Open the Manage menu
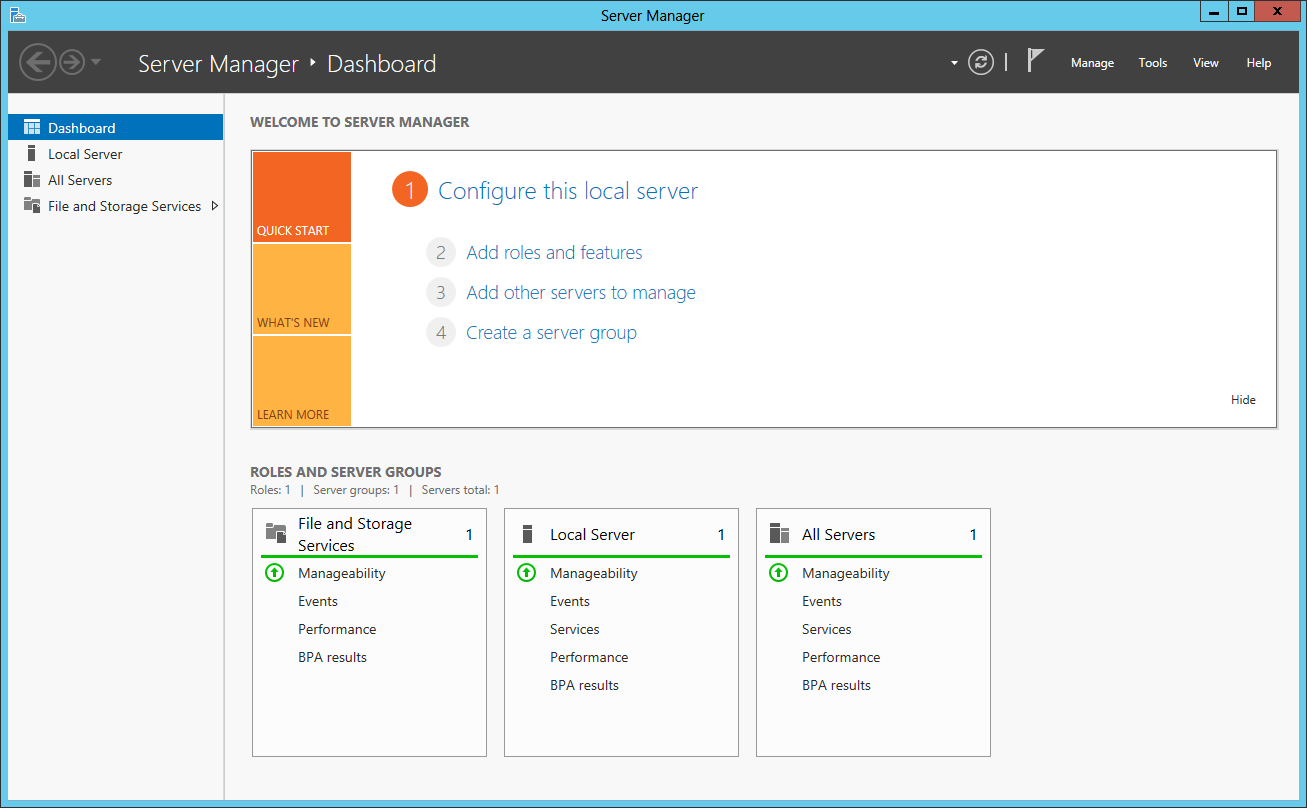 pos(1092,62)
